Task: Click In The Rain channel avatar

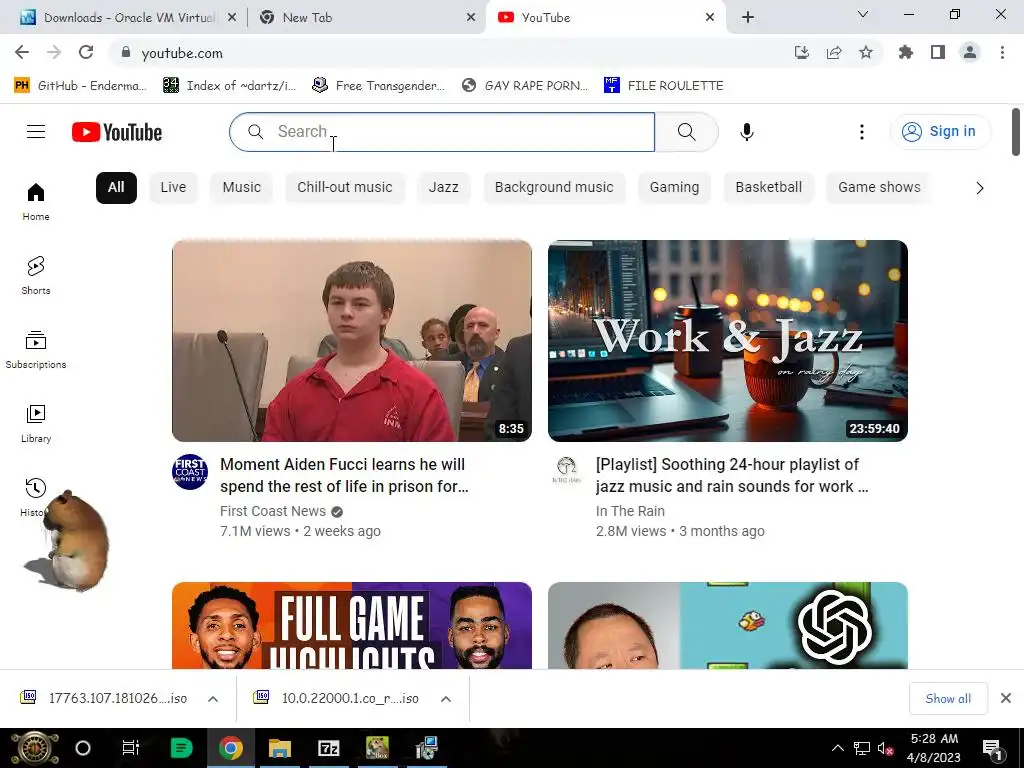Action: [566, 470]
